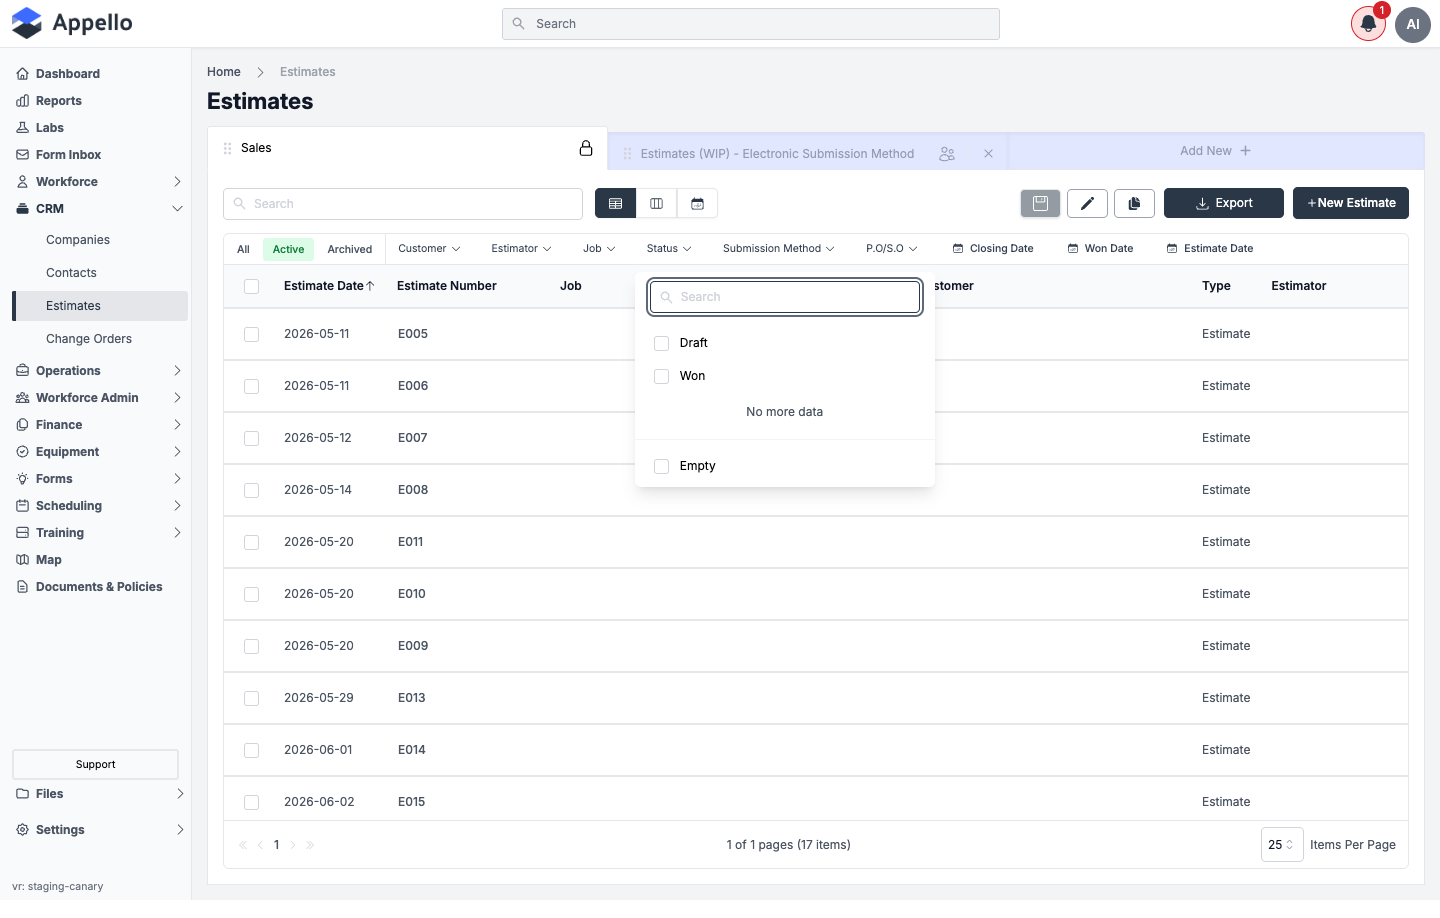Show All estimates tab
1440x918 pixels.
pos(243,250)
